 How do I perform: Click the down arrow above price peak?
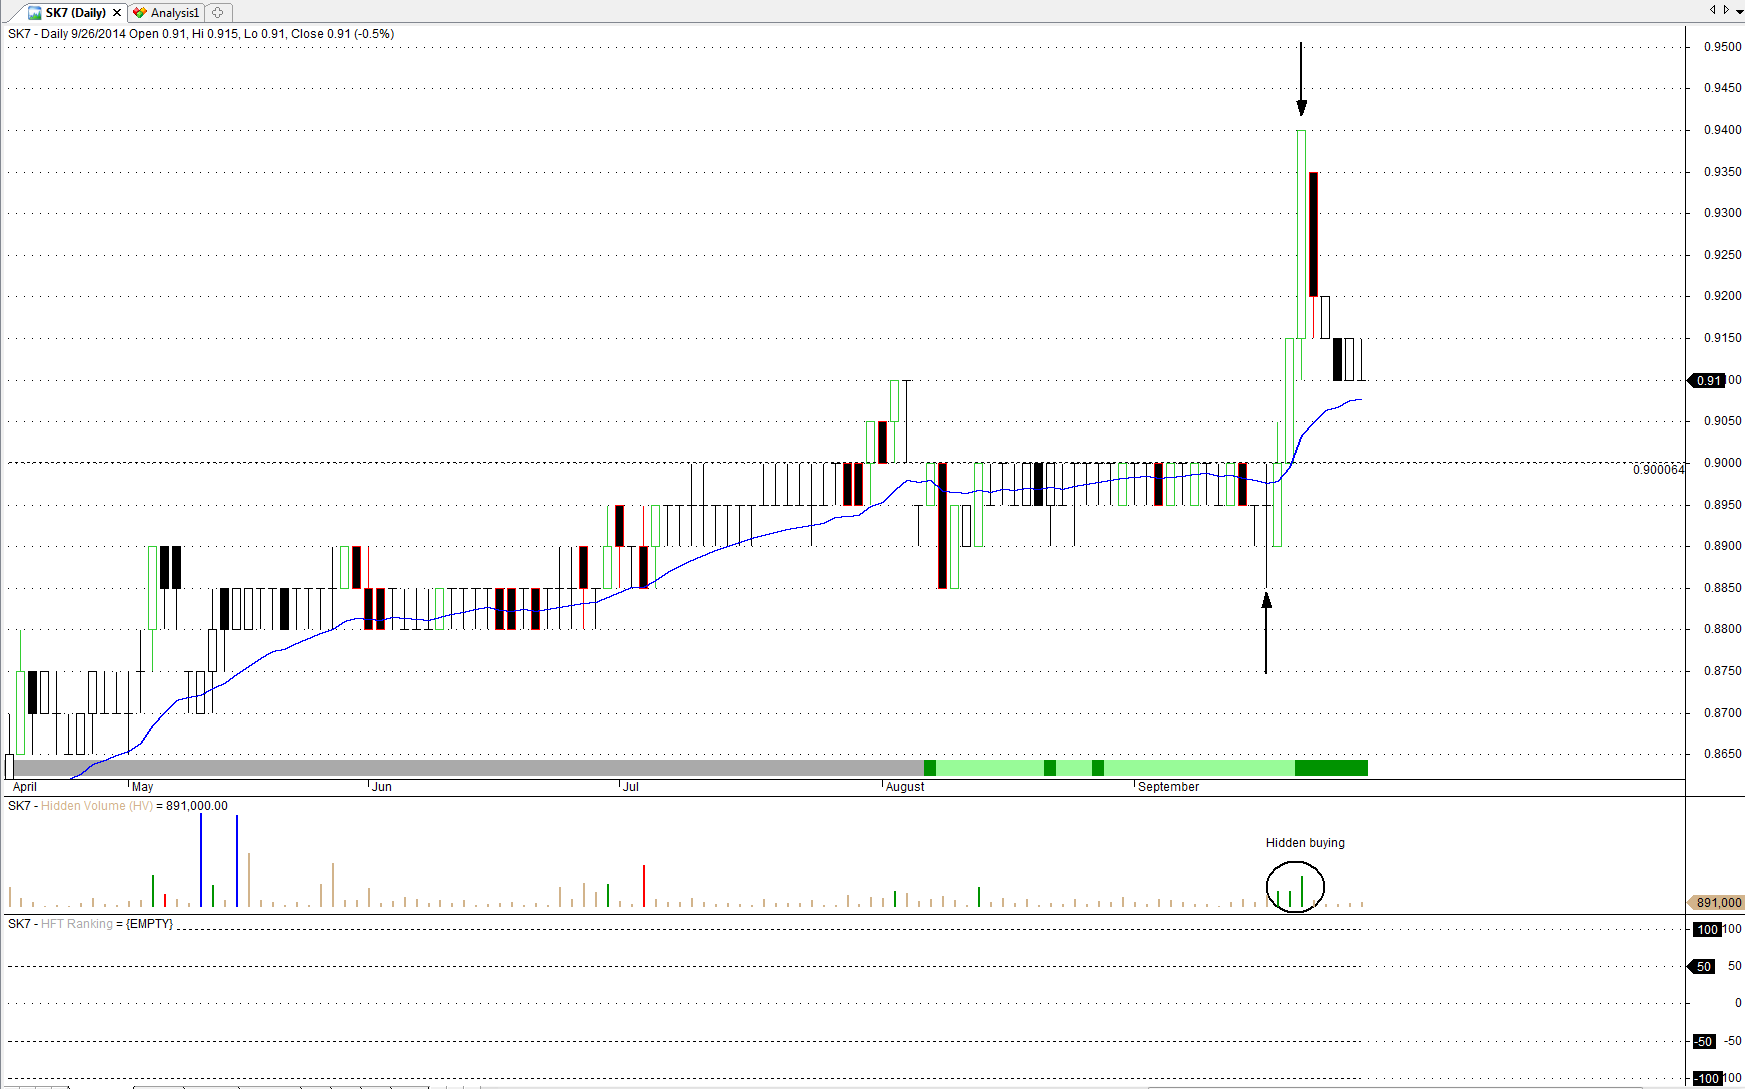1301,80
